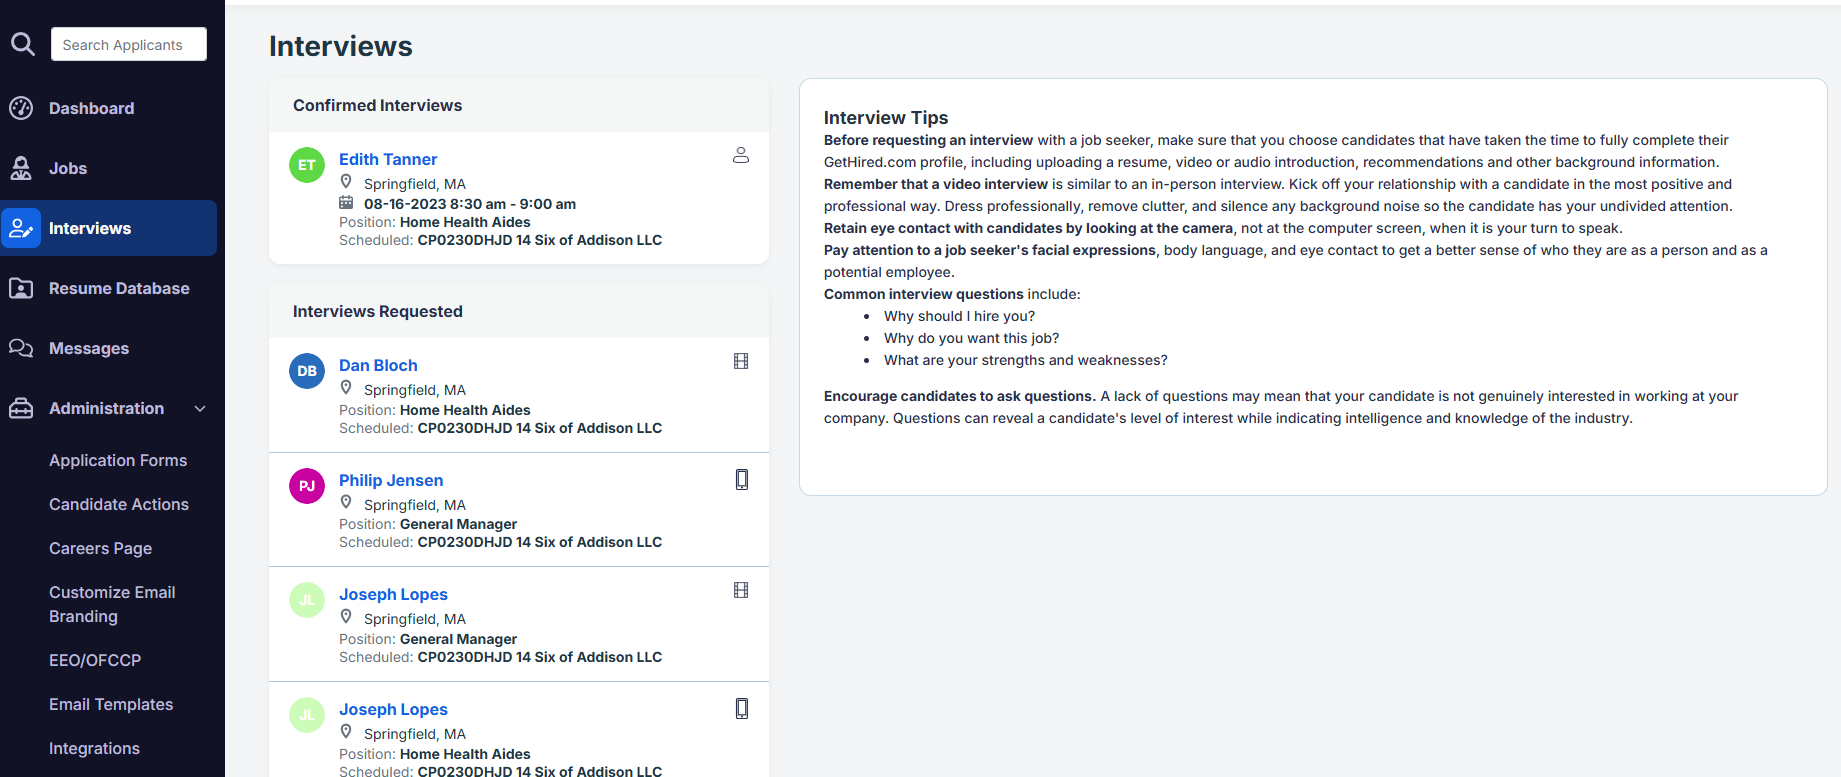Click location pin on Edith Tanner card
Image resolution: width=1841 pixels, height=777 pixels.
pyautogui.click(x=346, y=182)
